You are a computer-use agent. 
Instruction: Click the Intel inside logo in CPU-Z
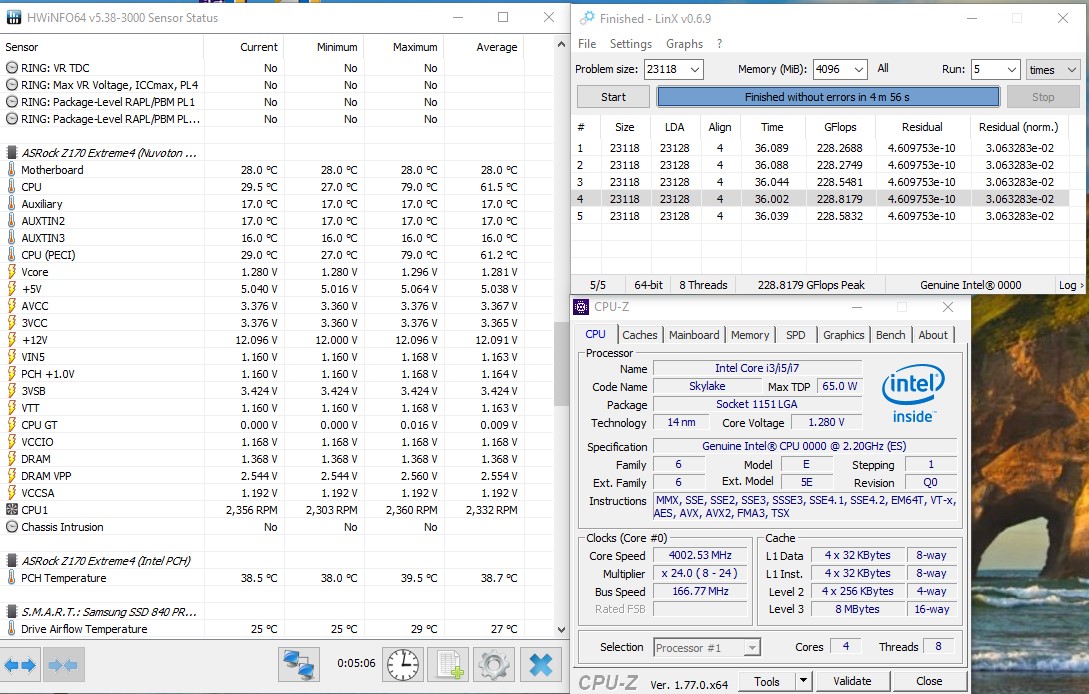[913, 394]
